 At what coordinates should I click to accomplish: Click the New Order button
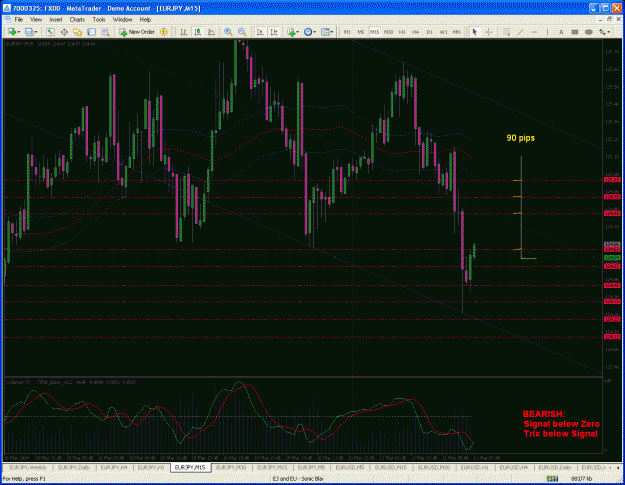(137, 32)
